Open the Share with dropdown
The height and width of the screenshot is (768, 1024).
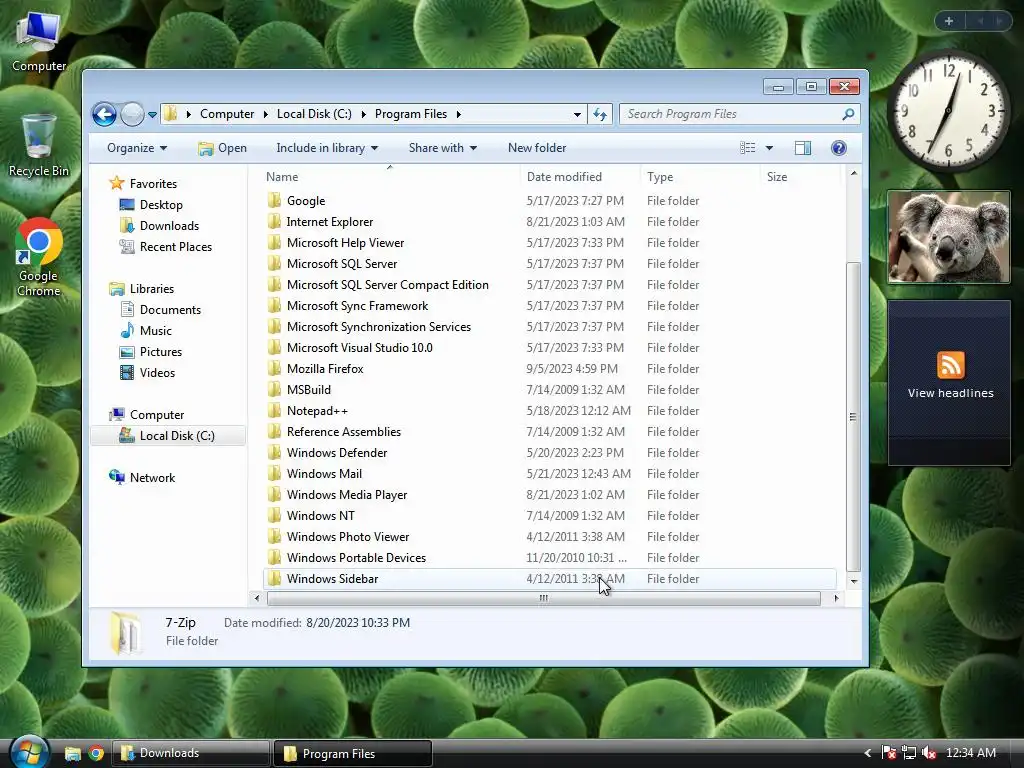coord(443,148)
